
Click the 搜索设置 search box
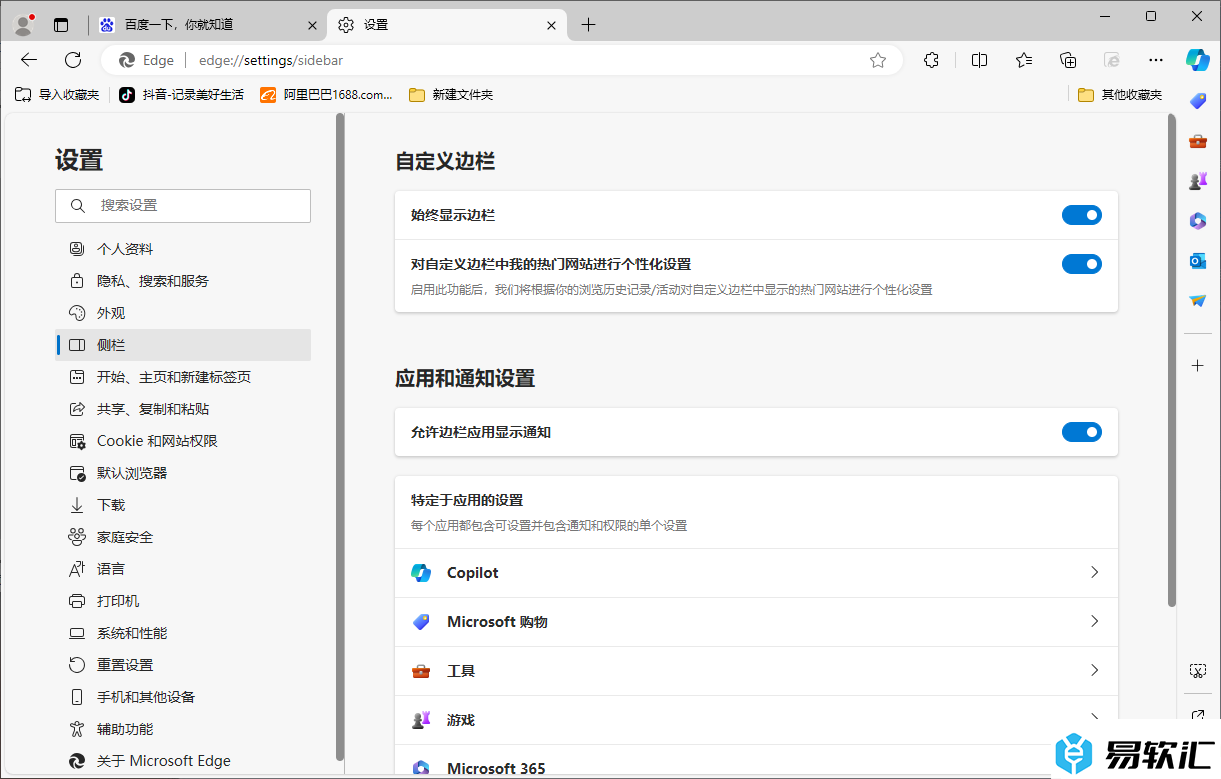click(x=183, y=206)
